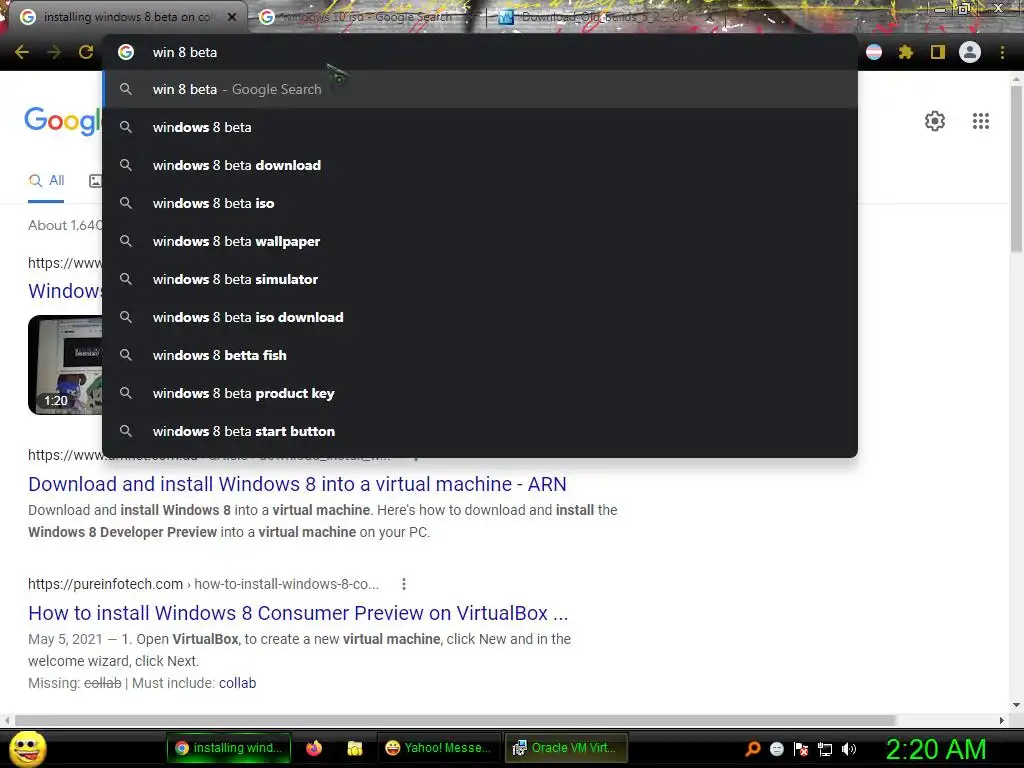Open the Chrome profile avatar
The width and height of the screenshot is (1024, 768).
click(970, 52)
